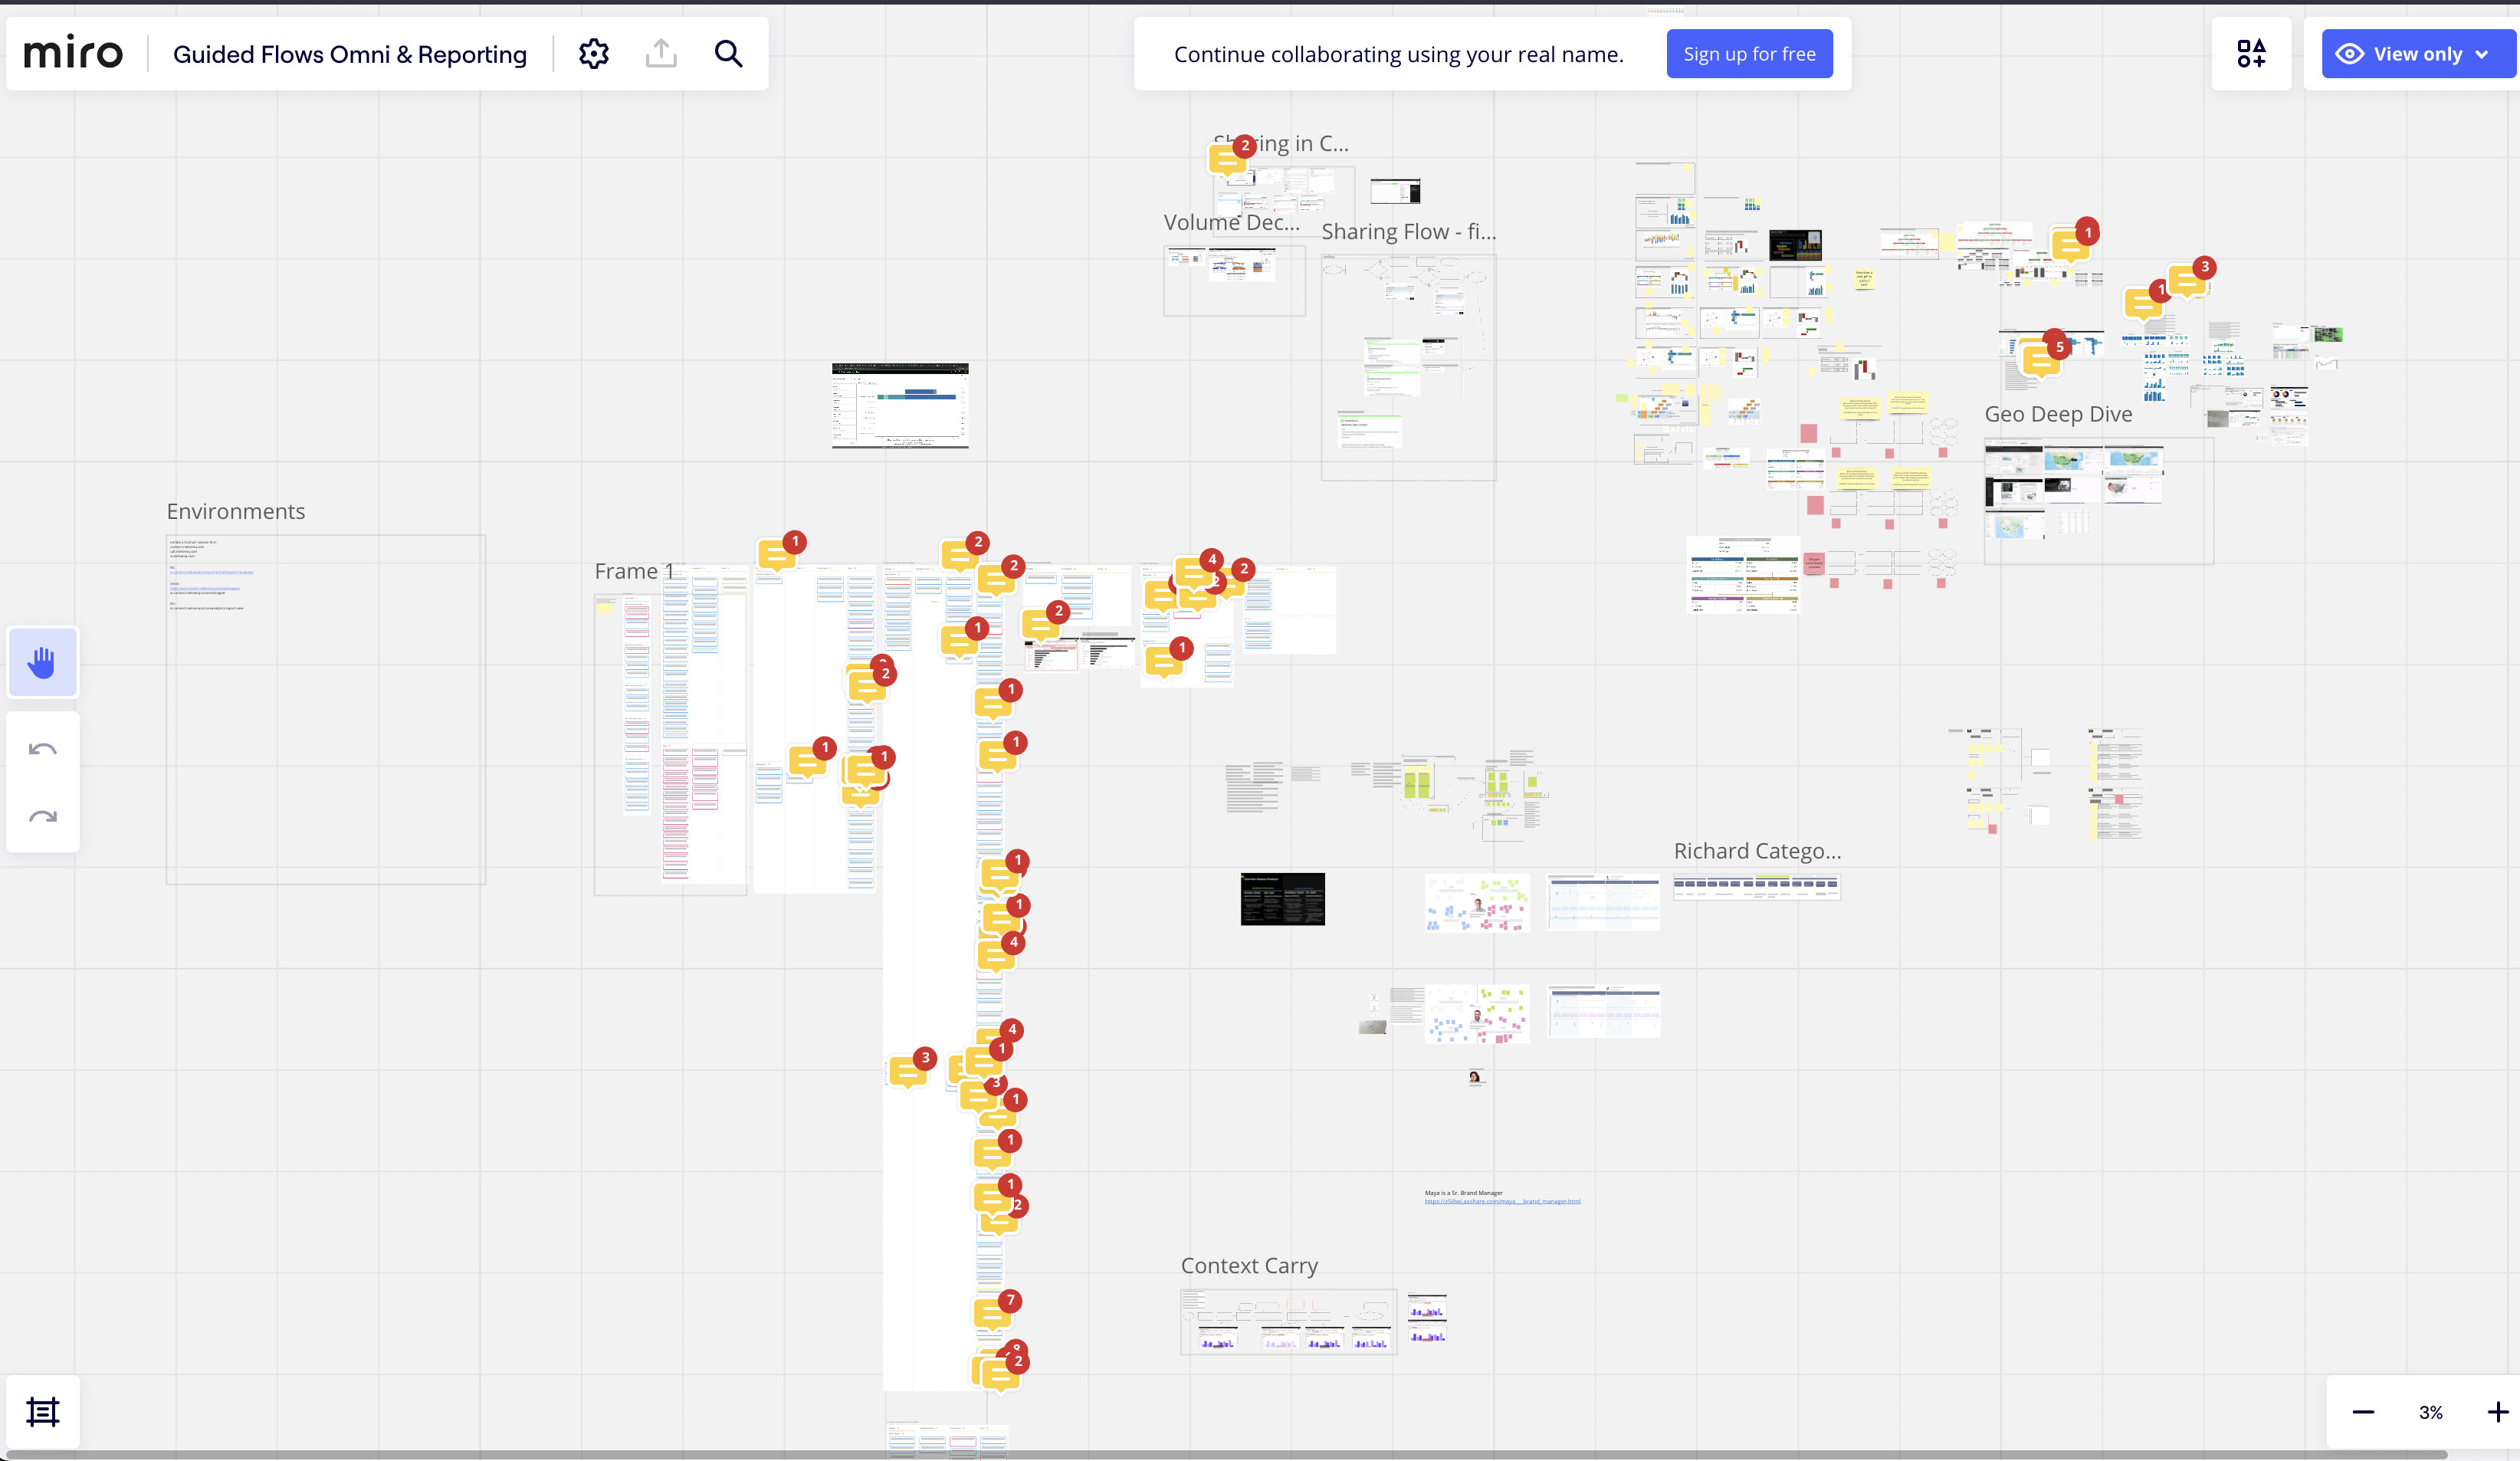
Task: Zoom out with the minus button
Action: 2364,1412
